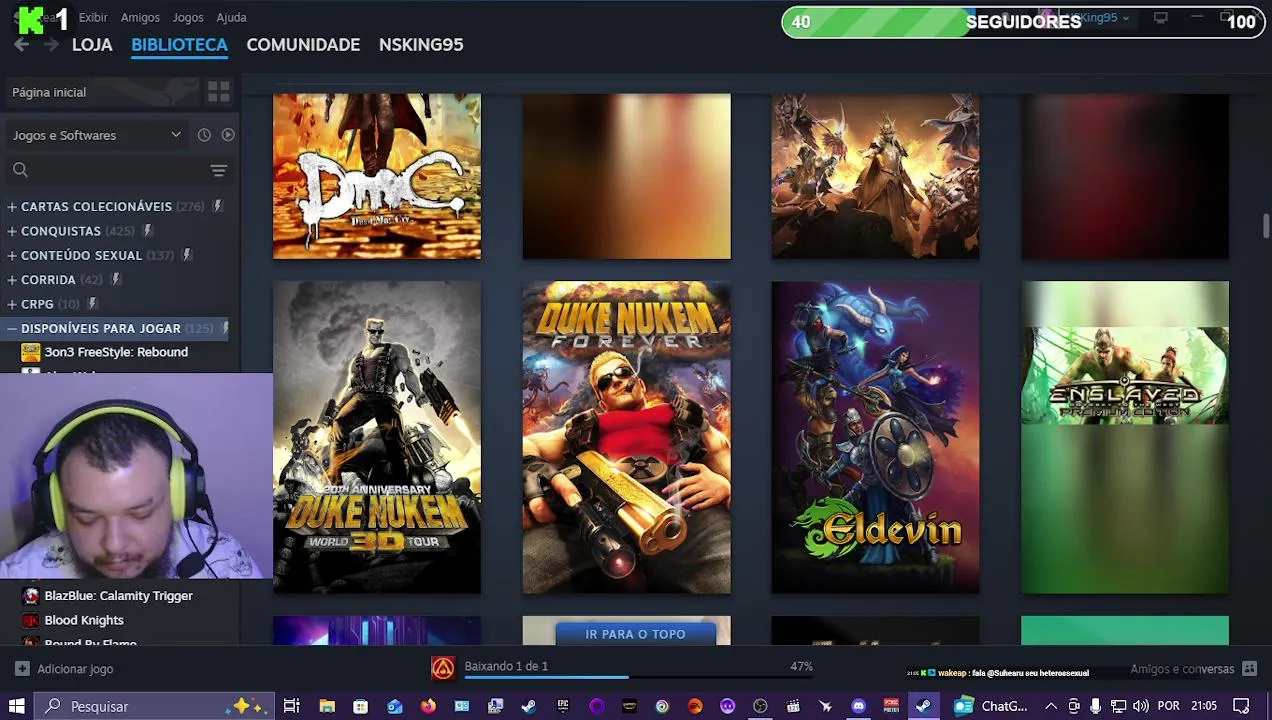Click the Blood Knights game icon
Screen dimensions: 1272x720
coord(31,620)
